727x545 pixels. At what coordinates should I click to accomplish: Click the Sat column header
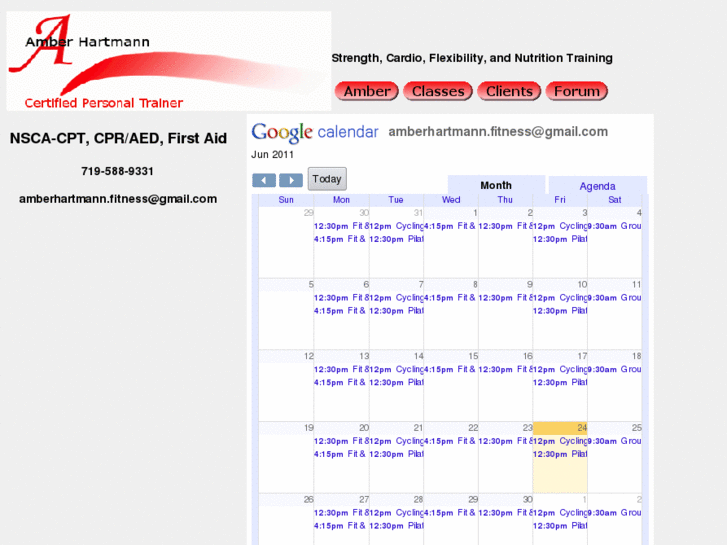(615, 200)
